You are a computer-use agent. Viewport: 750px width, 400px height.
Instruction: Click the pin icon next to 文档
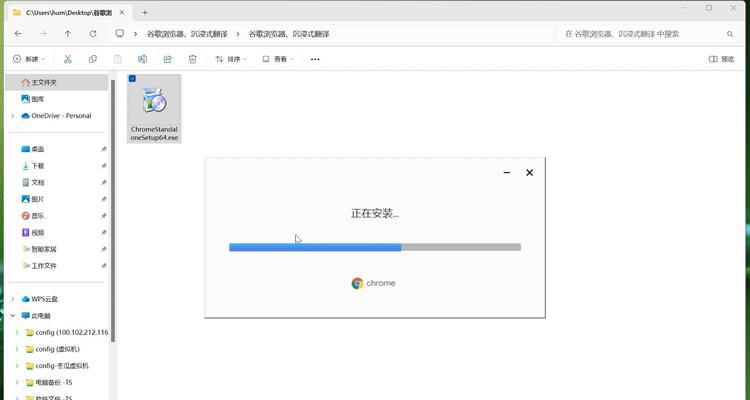click(x=103, y=182)
